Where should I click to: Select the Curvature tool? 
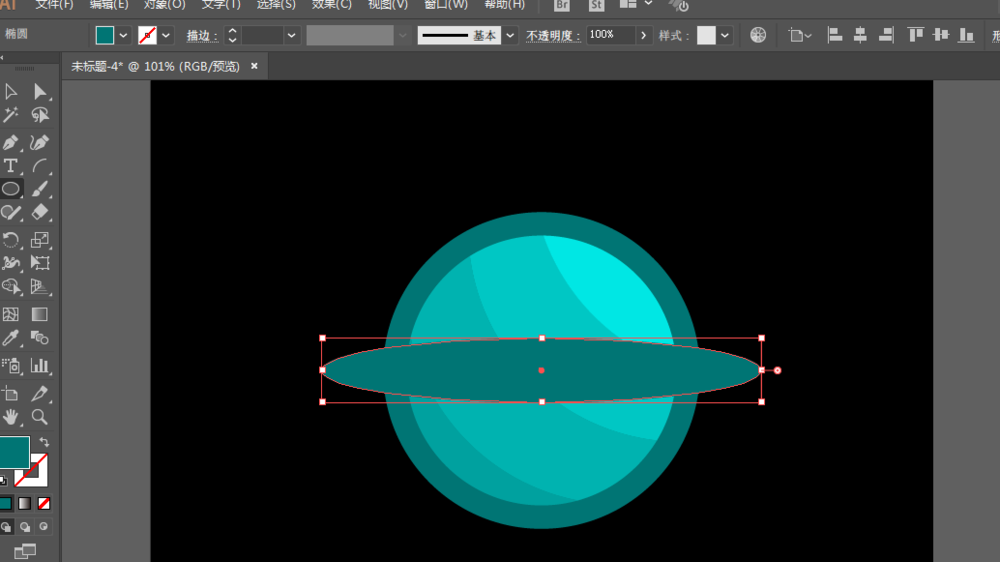point(40,142)
